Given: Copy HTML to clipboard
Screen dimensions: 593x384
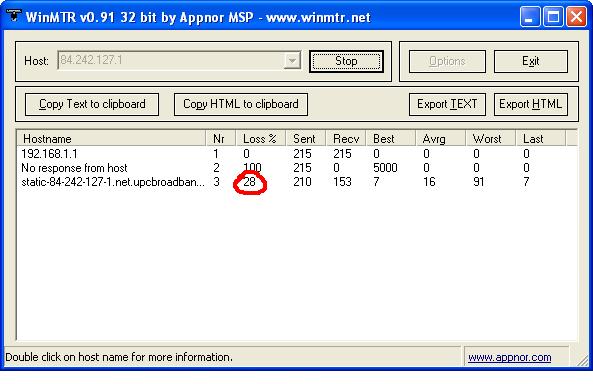Looking at the screenshot, I should [241, 104].
